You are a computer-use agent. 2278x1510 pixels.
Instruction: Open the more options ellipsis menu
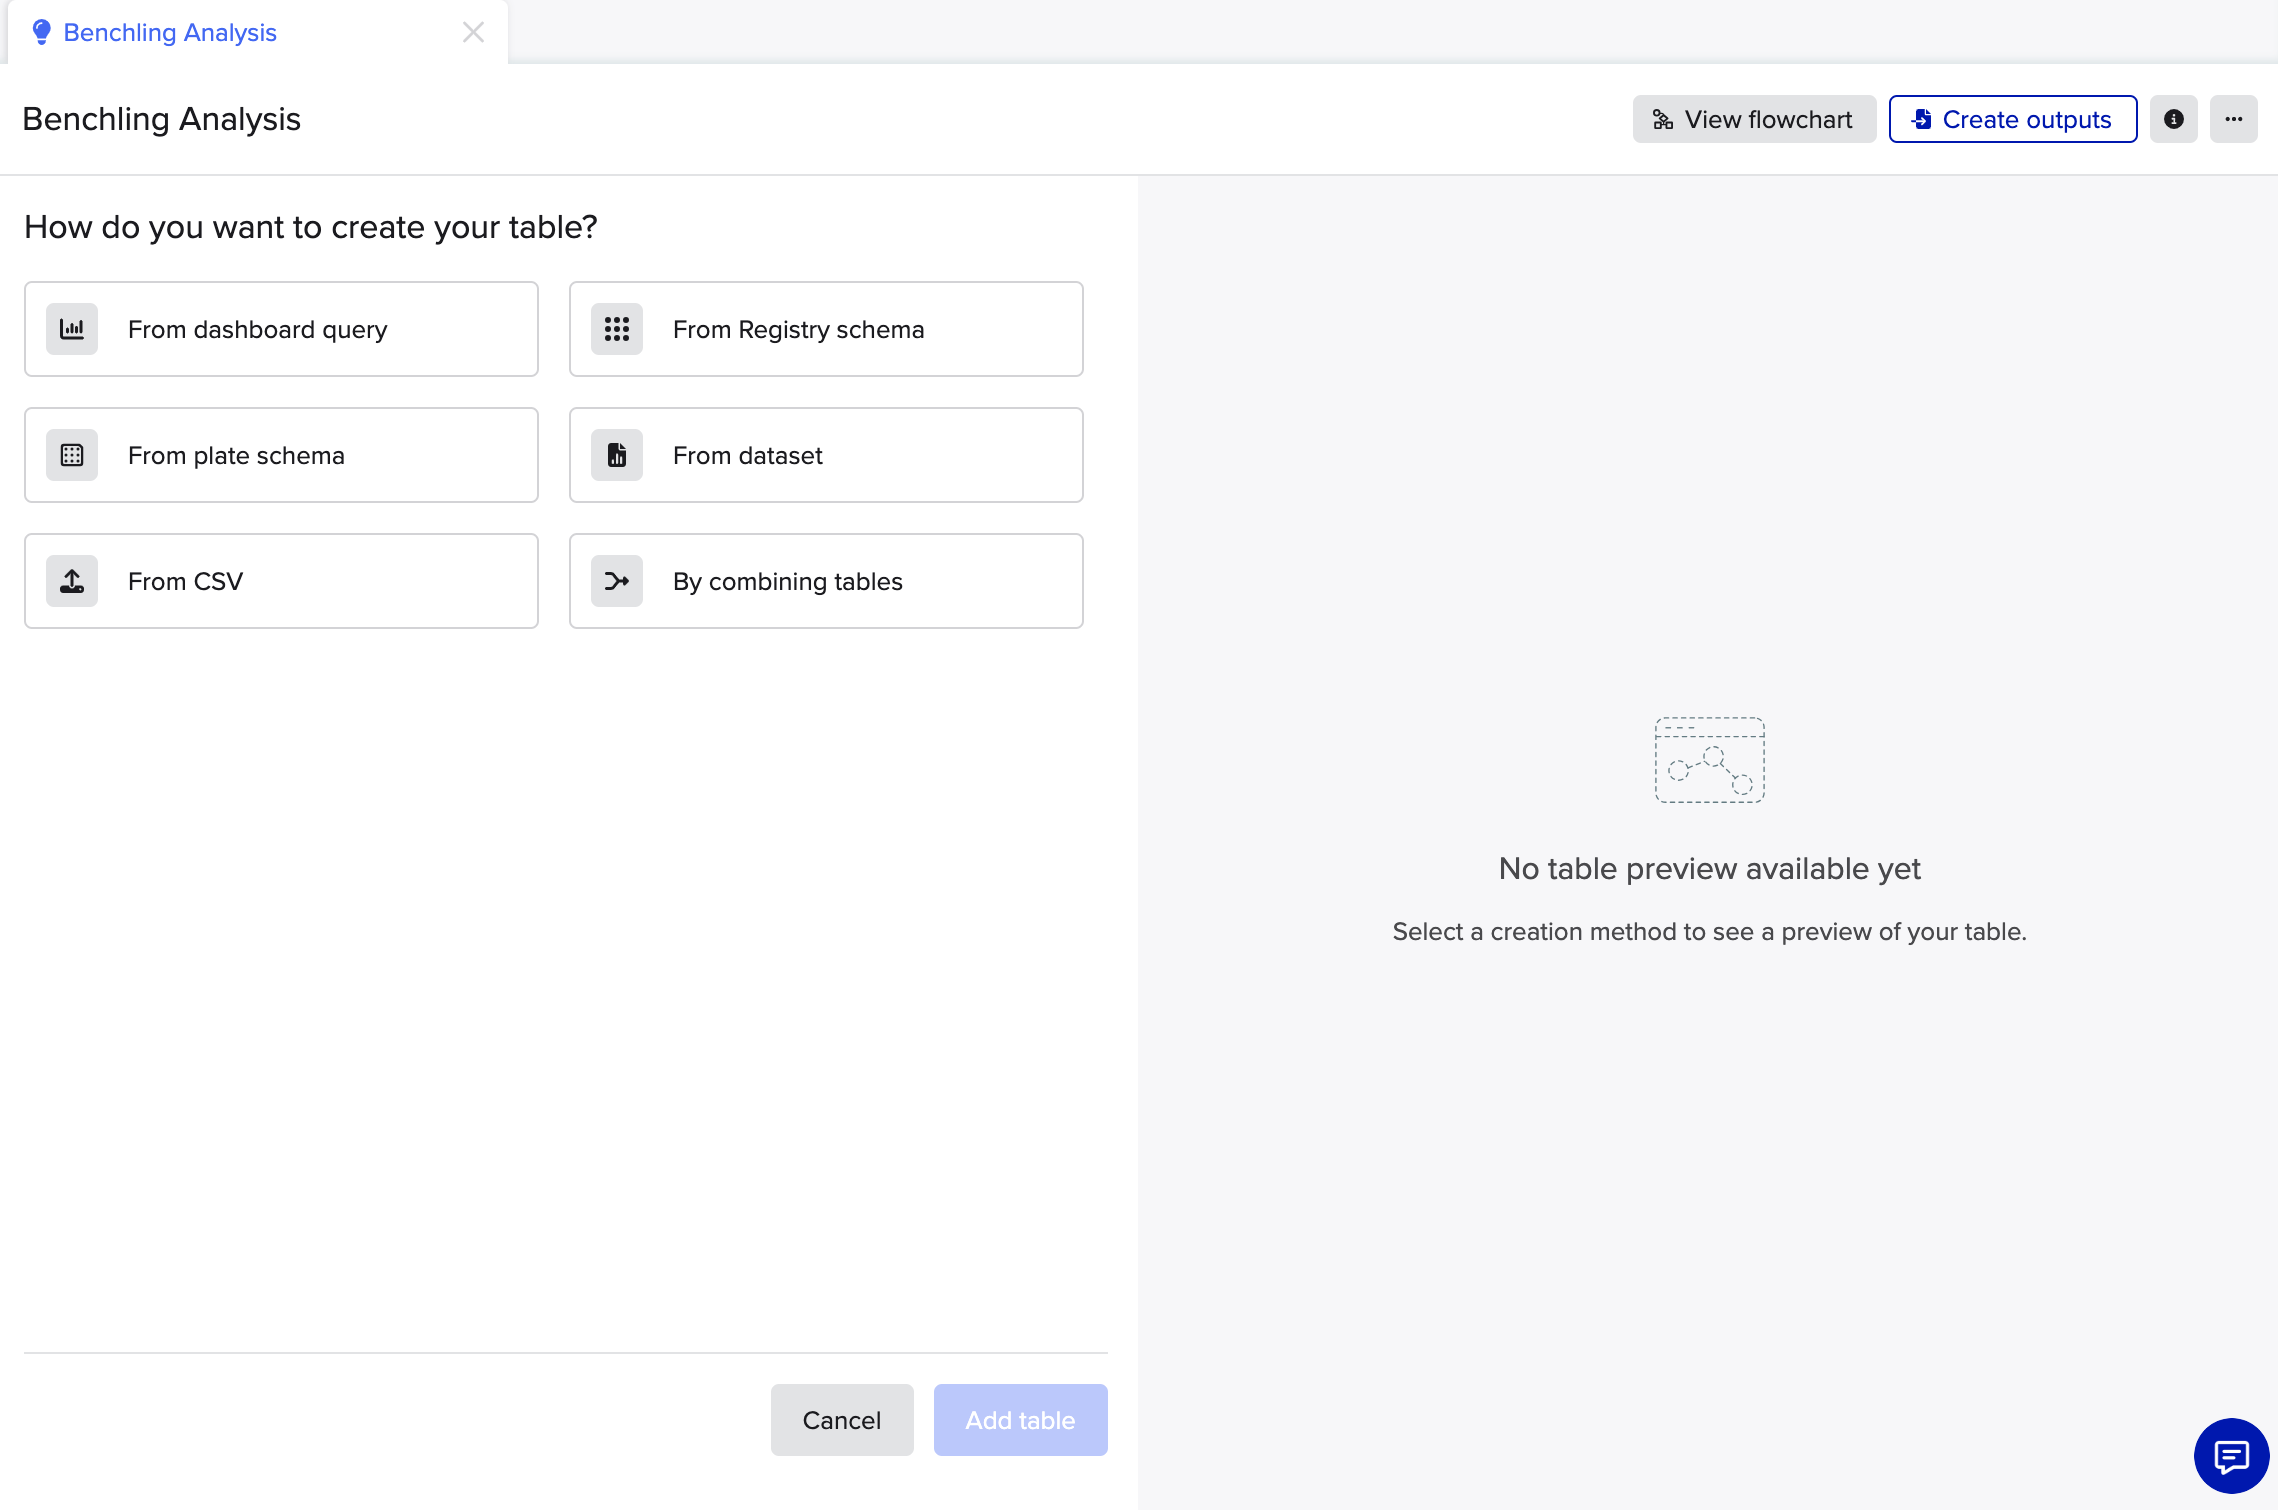(x=2233, y=119)
